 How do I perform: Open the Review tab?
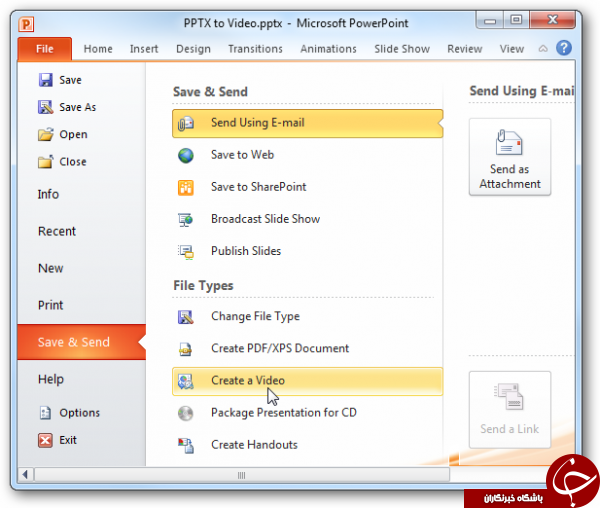pos(465,49)
